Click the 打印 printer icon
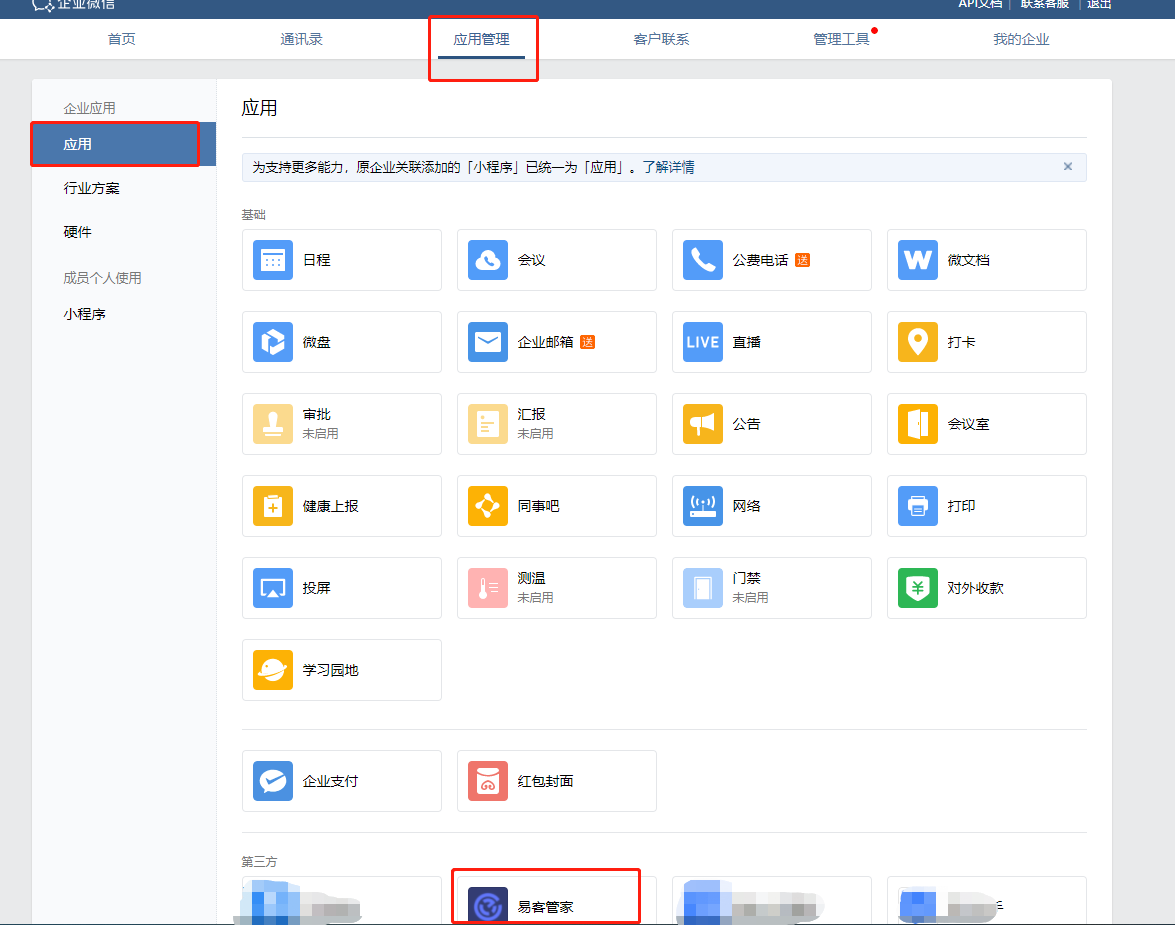 pos(918,506)
